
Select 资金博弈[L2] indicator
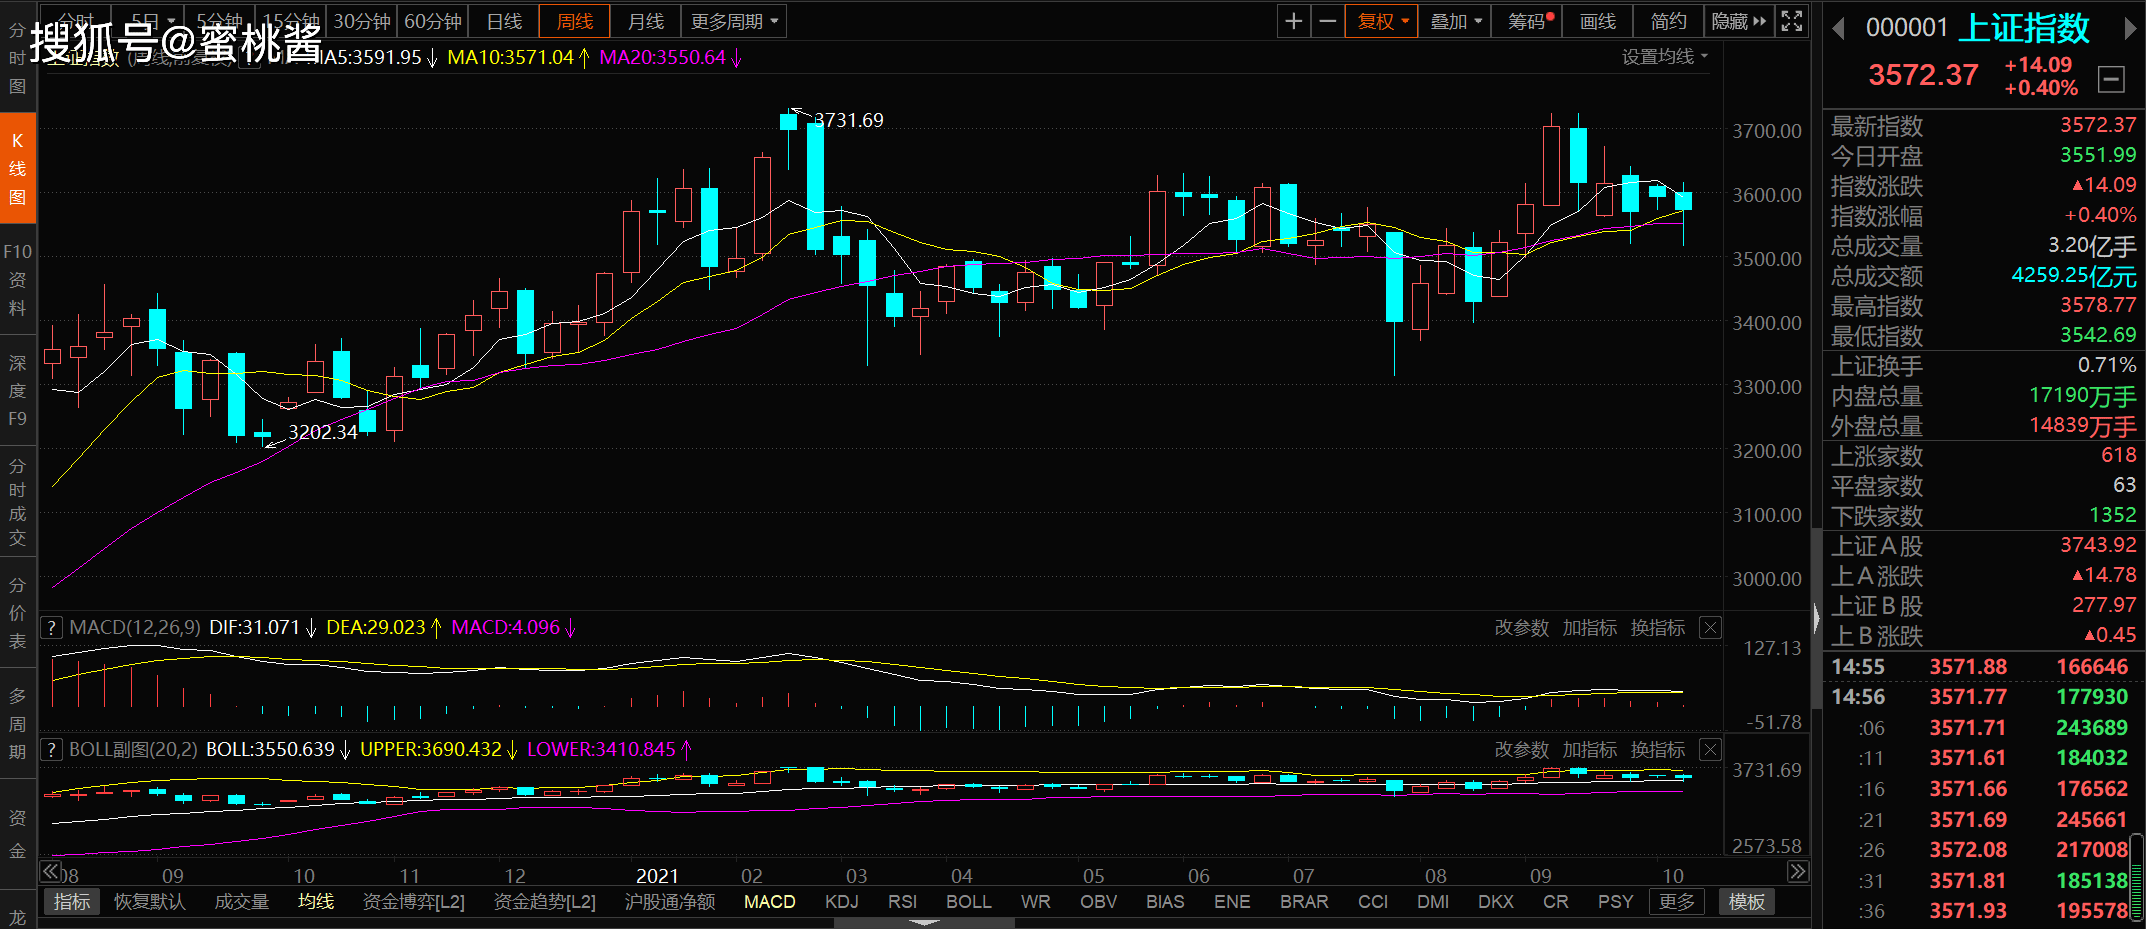click(x=413, y=902)
